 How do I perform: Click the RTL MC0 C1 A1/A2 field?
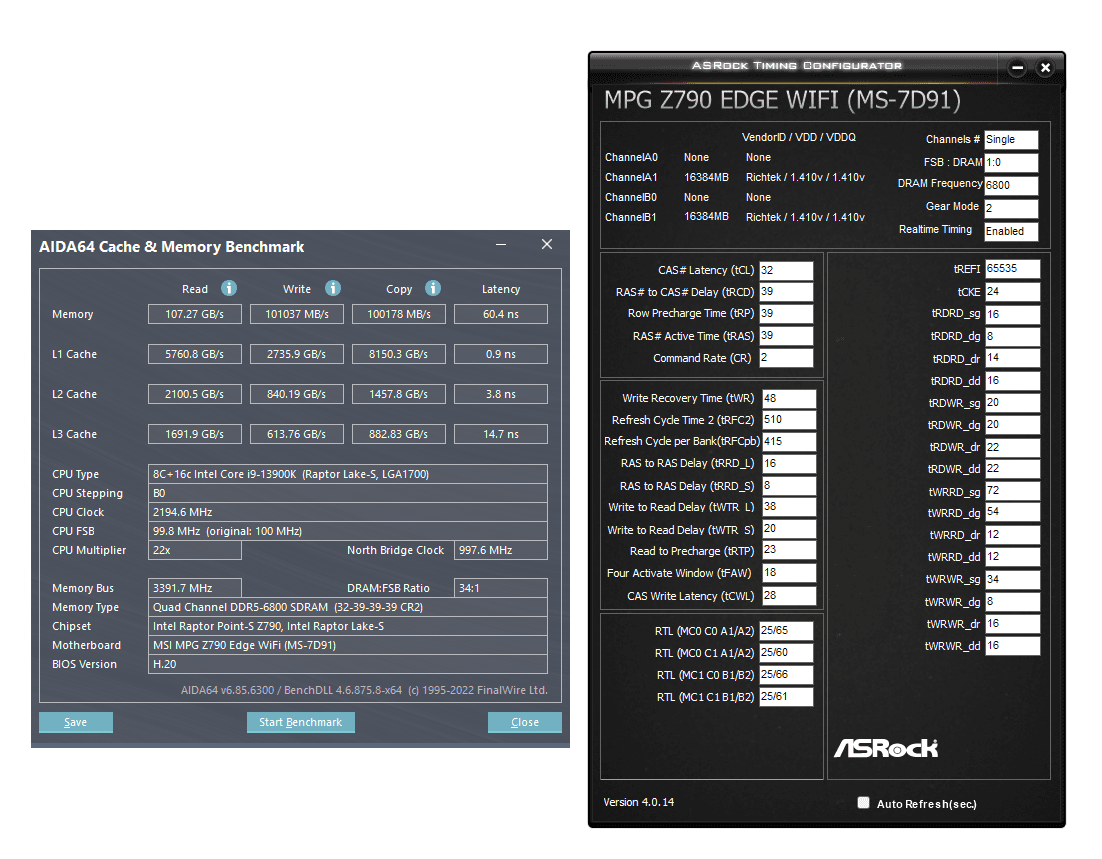tap(786, 652)
